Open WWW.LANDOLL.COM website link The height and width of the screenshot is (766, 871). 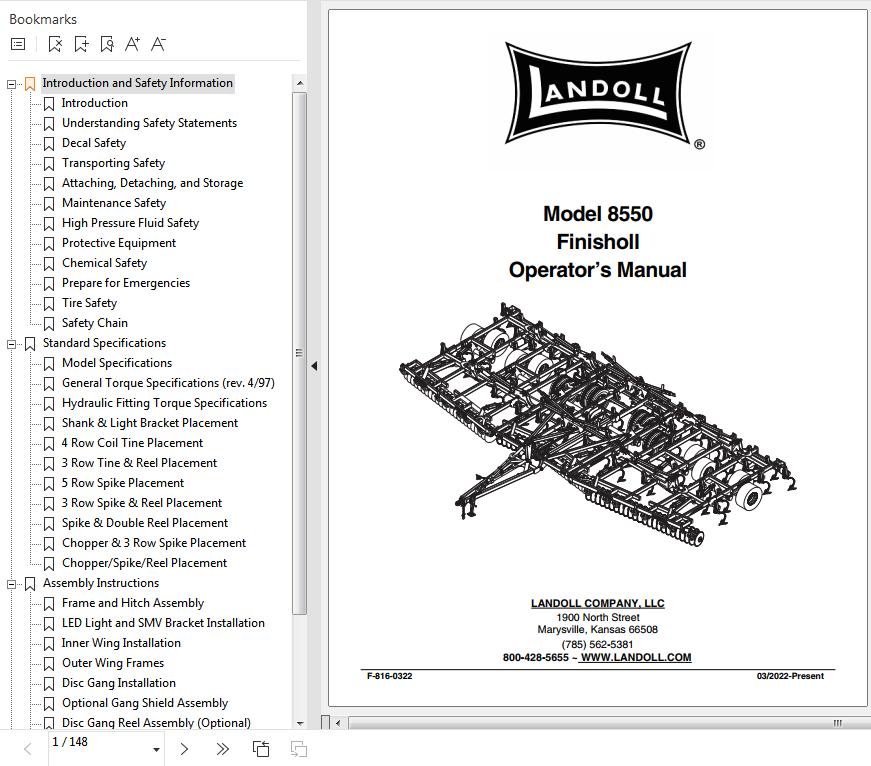tap(635, 657)
